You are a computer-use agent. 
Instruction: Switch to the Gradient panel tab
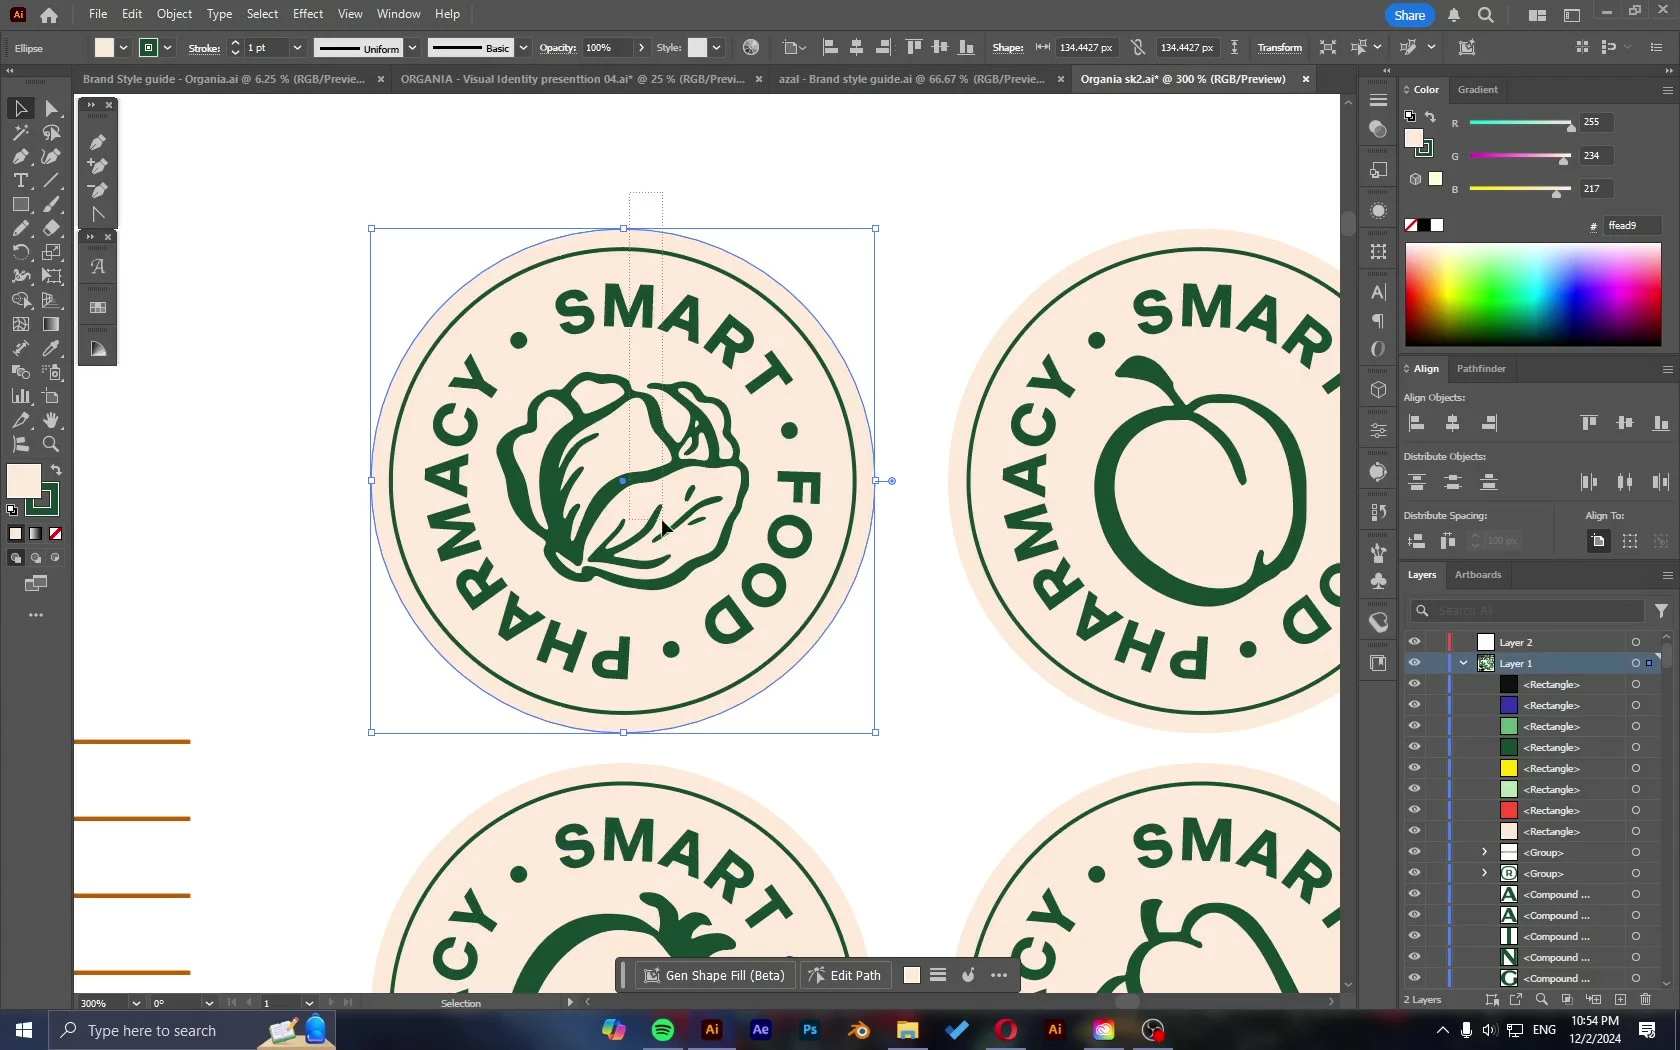pyautogui.click(x=1477, y=90)
